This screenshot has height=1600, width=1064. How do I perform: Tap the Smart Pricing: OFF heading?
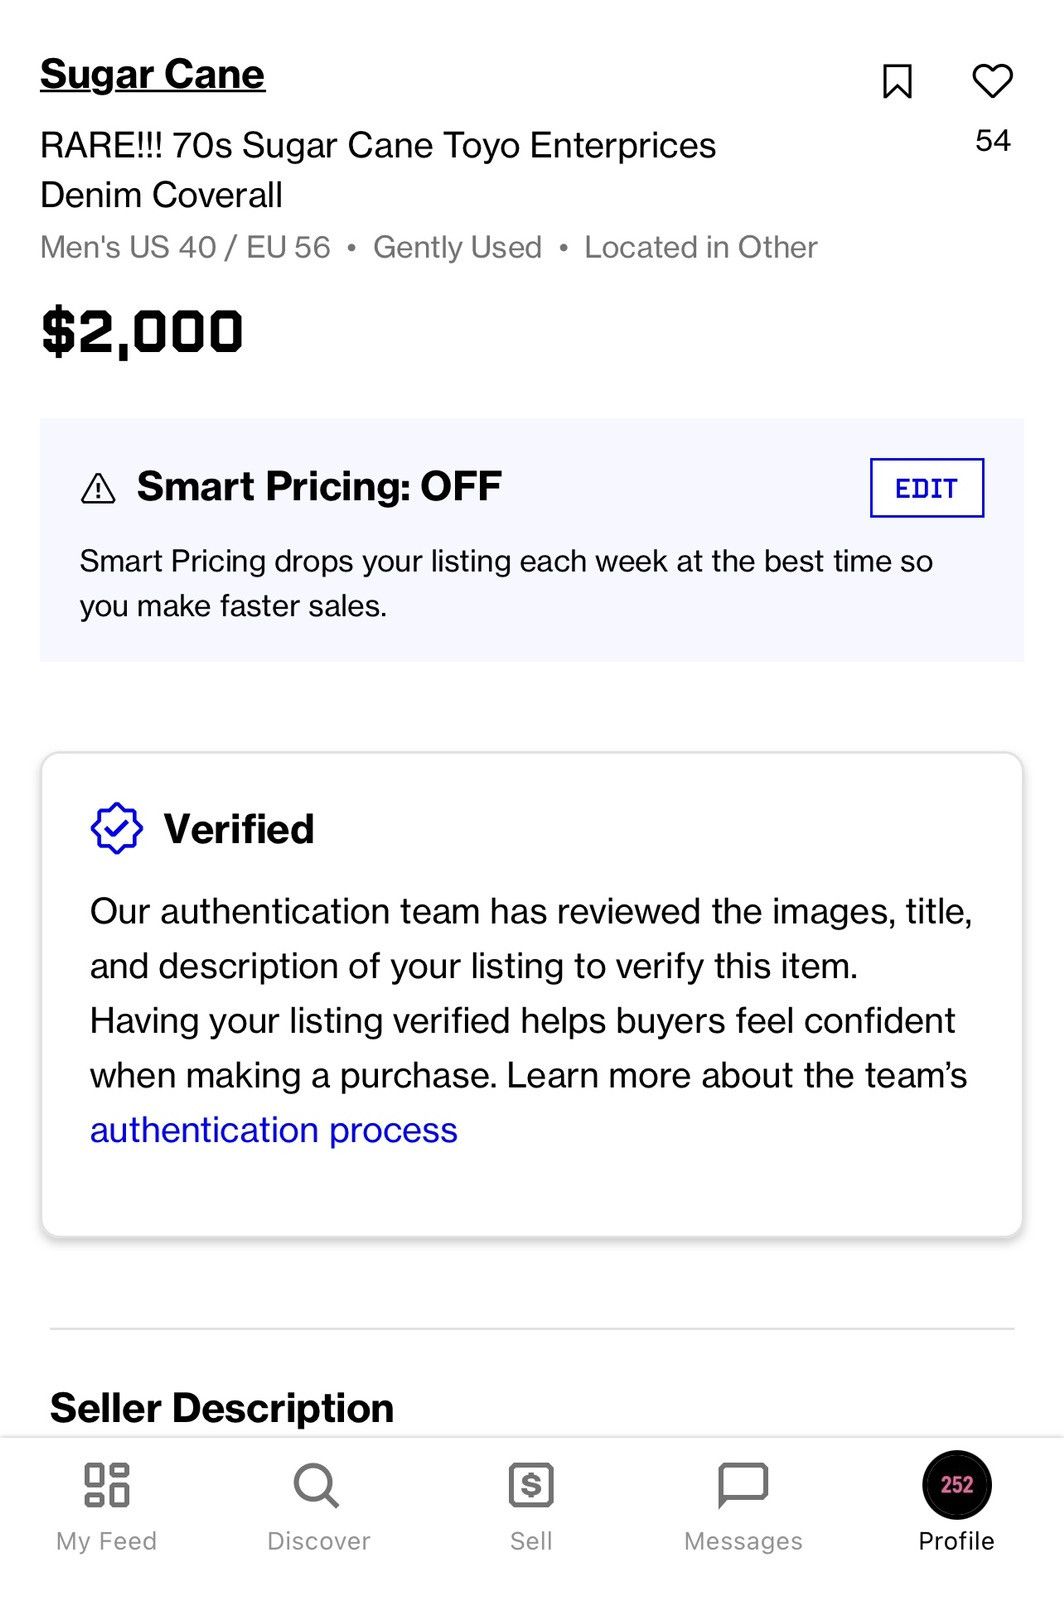(319, 487)
